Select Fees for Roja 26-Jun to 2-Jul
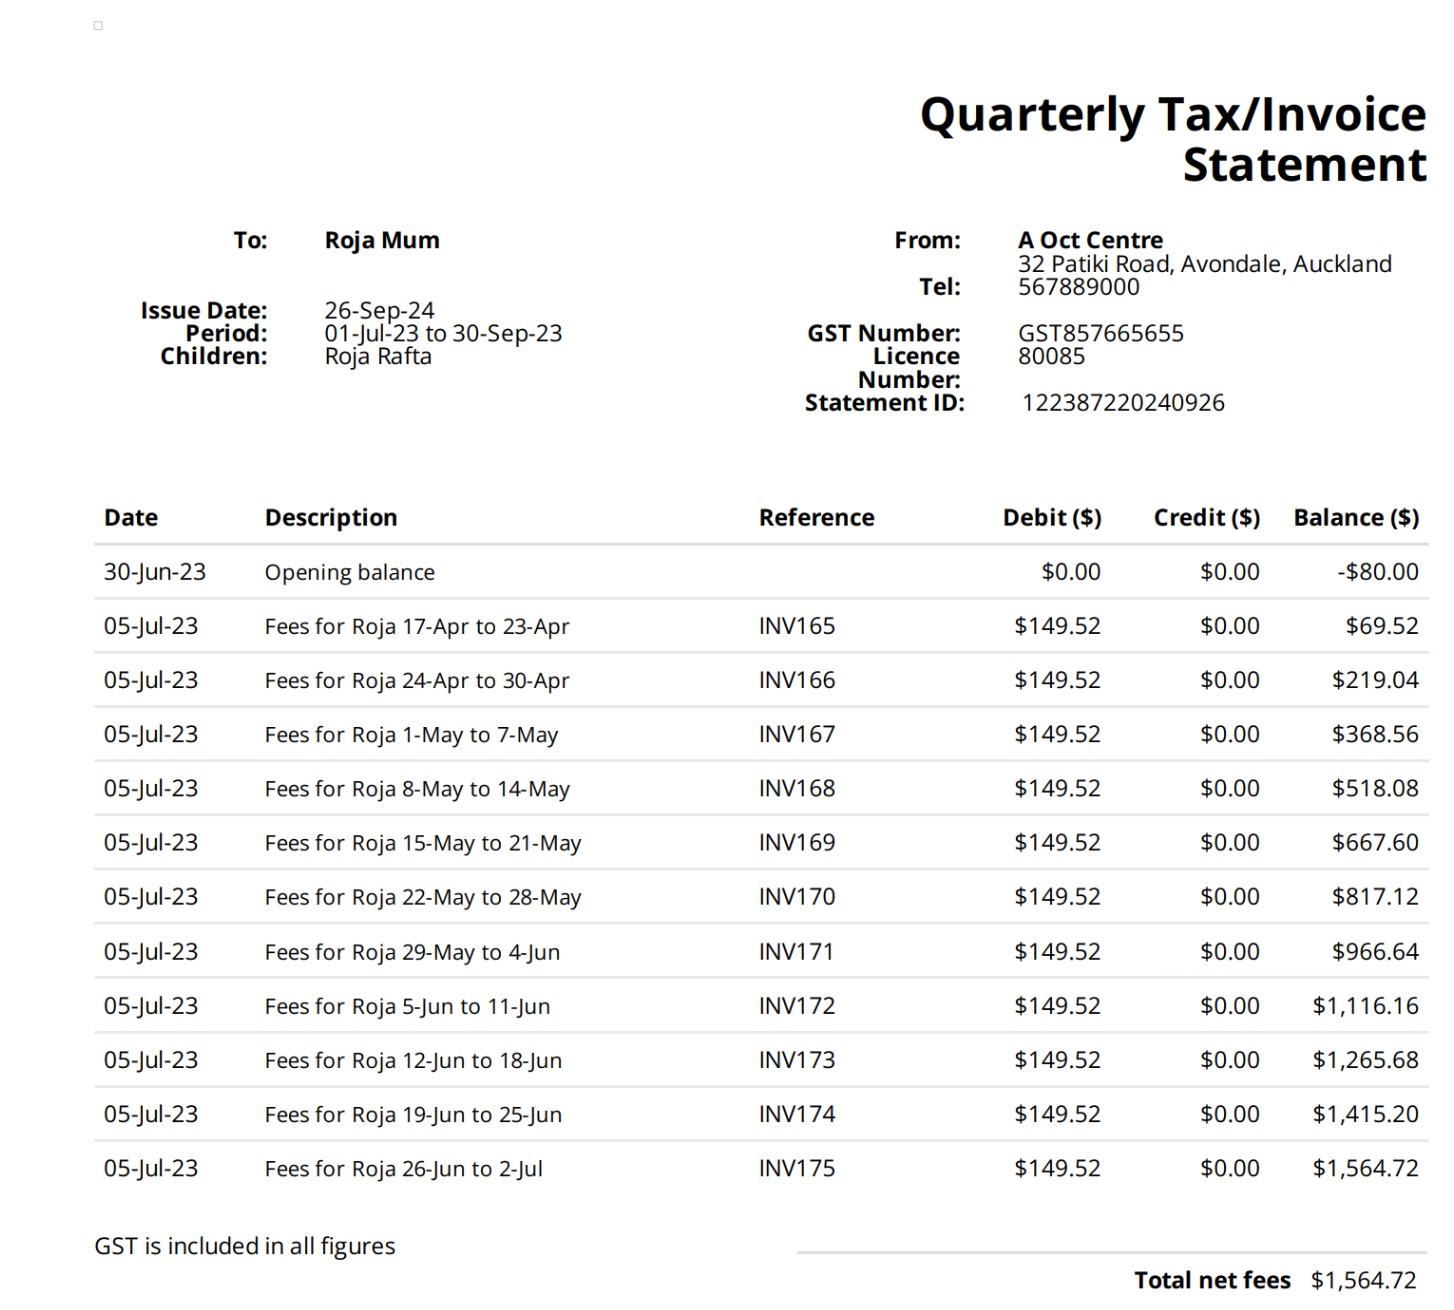Image resolution: width=1454 pixels, height=1310 pixels. click(x=404, y=1168)
